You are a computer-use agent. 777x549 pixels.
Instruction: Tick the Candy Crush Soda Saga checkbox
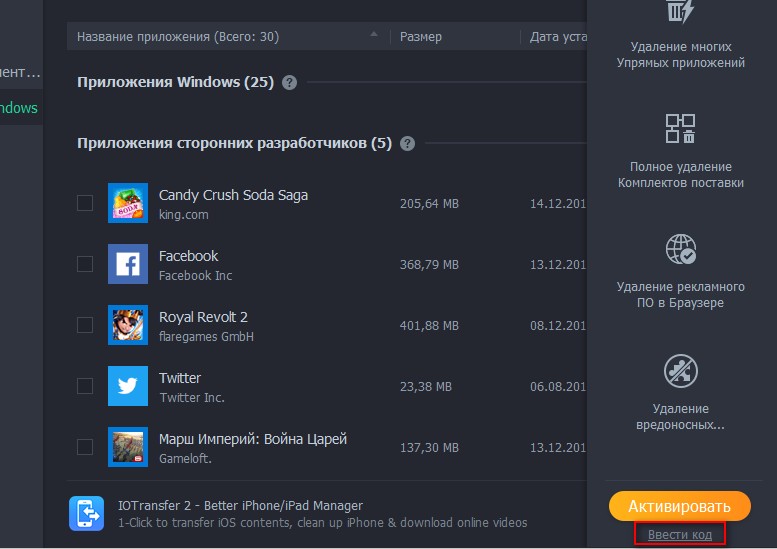[x=85, y=203]
